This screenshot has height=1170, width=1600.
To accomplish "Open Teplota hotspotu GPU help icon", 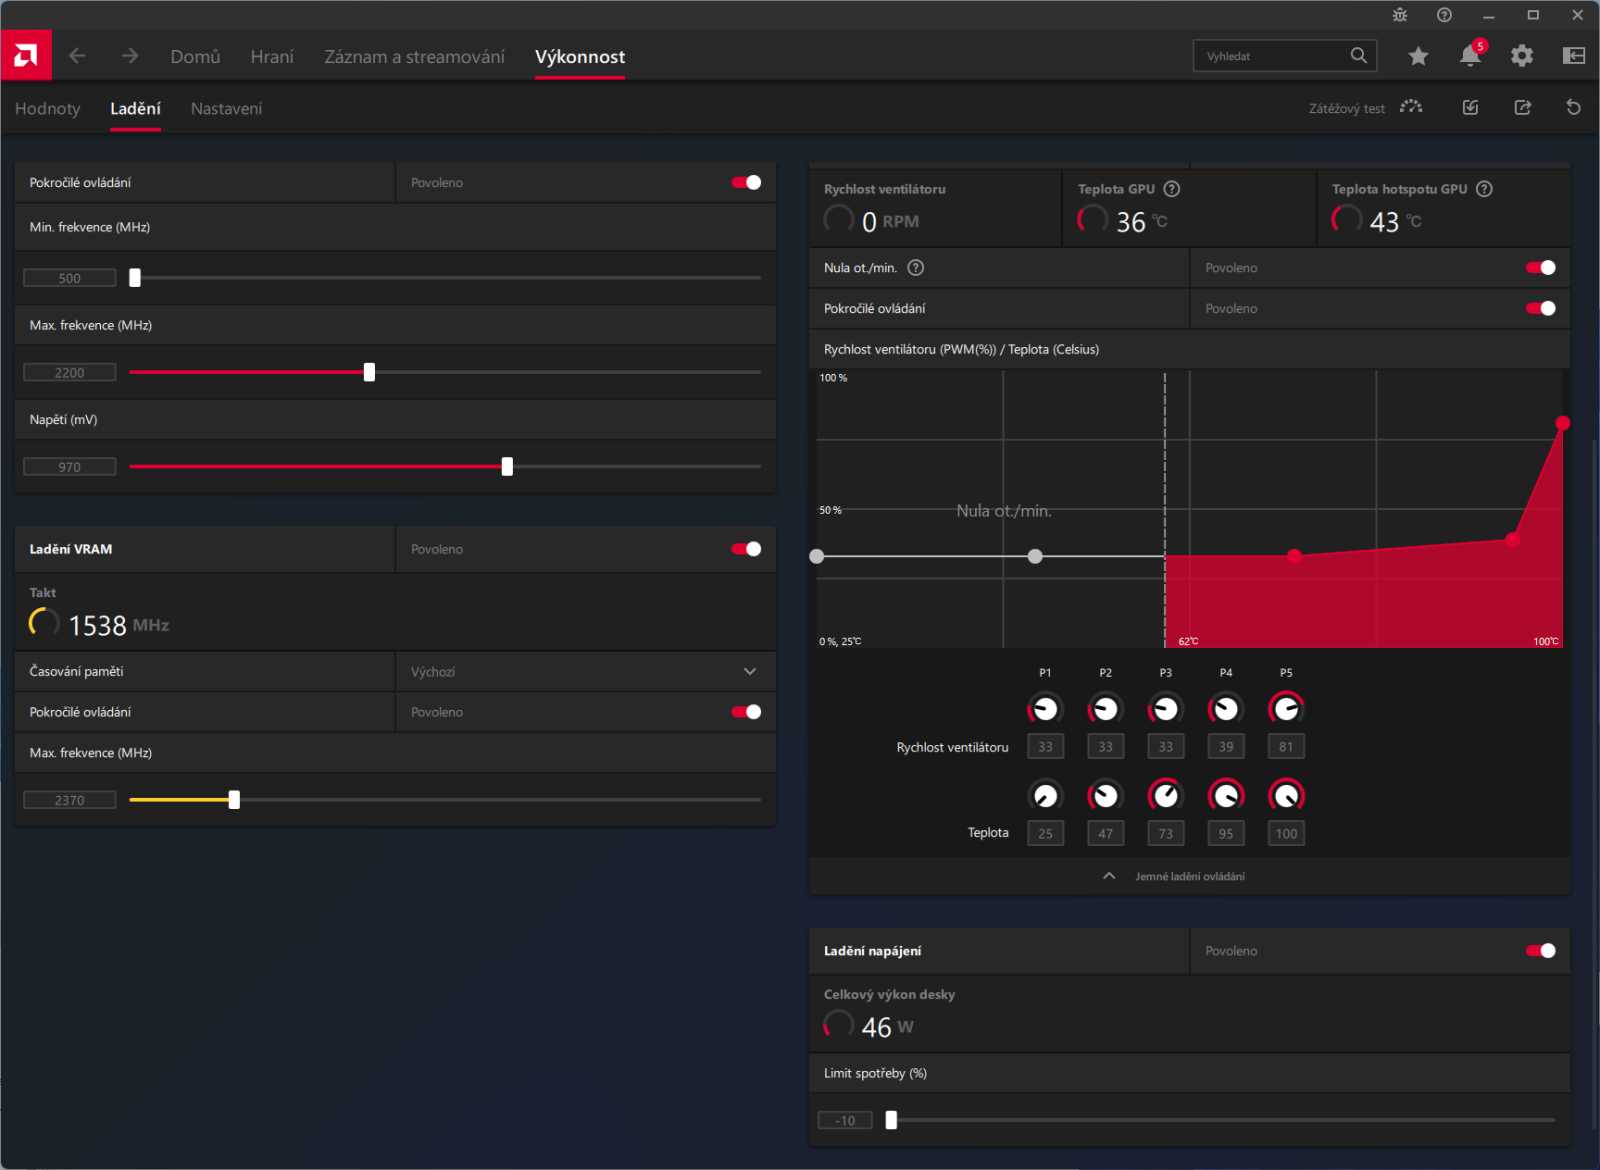I will 1484,189.
